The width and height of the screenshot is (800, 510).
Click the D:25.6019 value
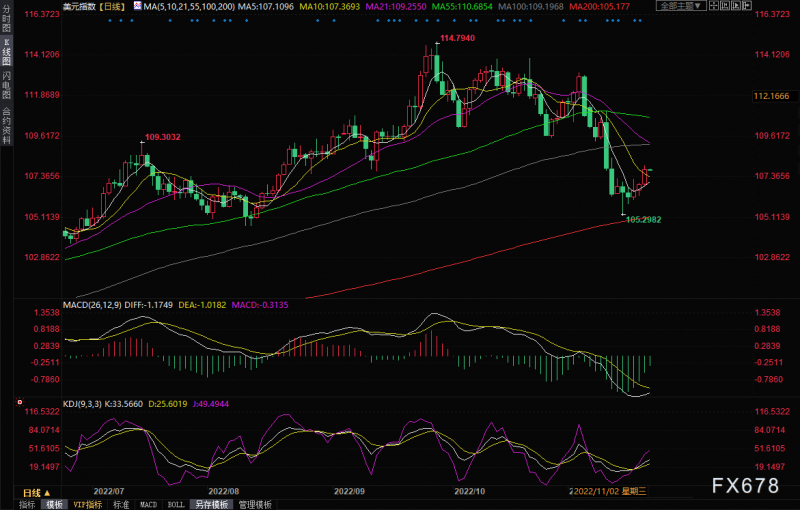(168, 404)
